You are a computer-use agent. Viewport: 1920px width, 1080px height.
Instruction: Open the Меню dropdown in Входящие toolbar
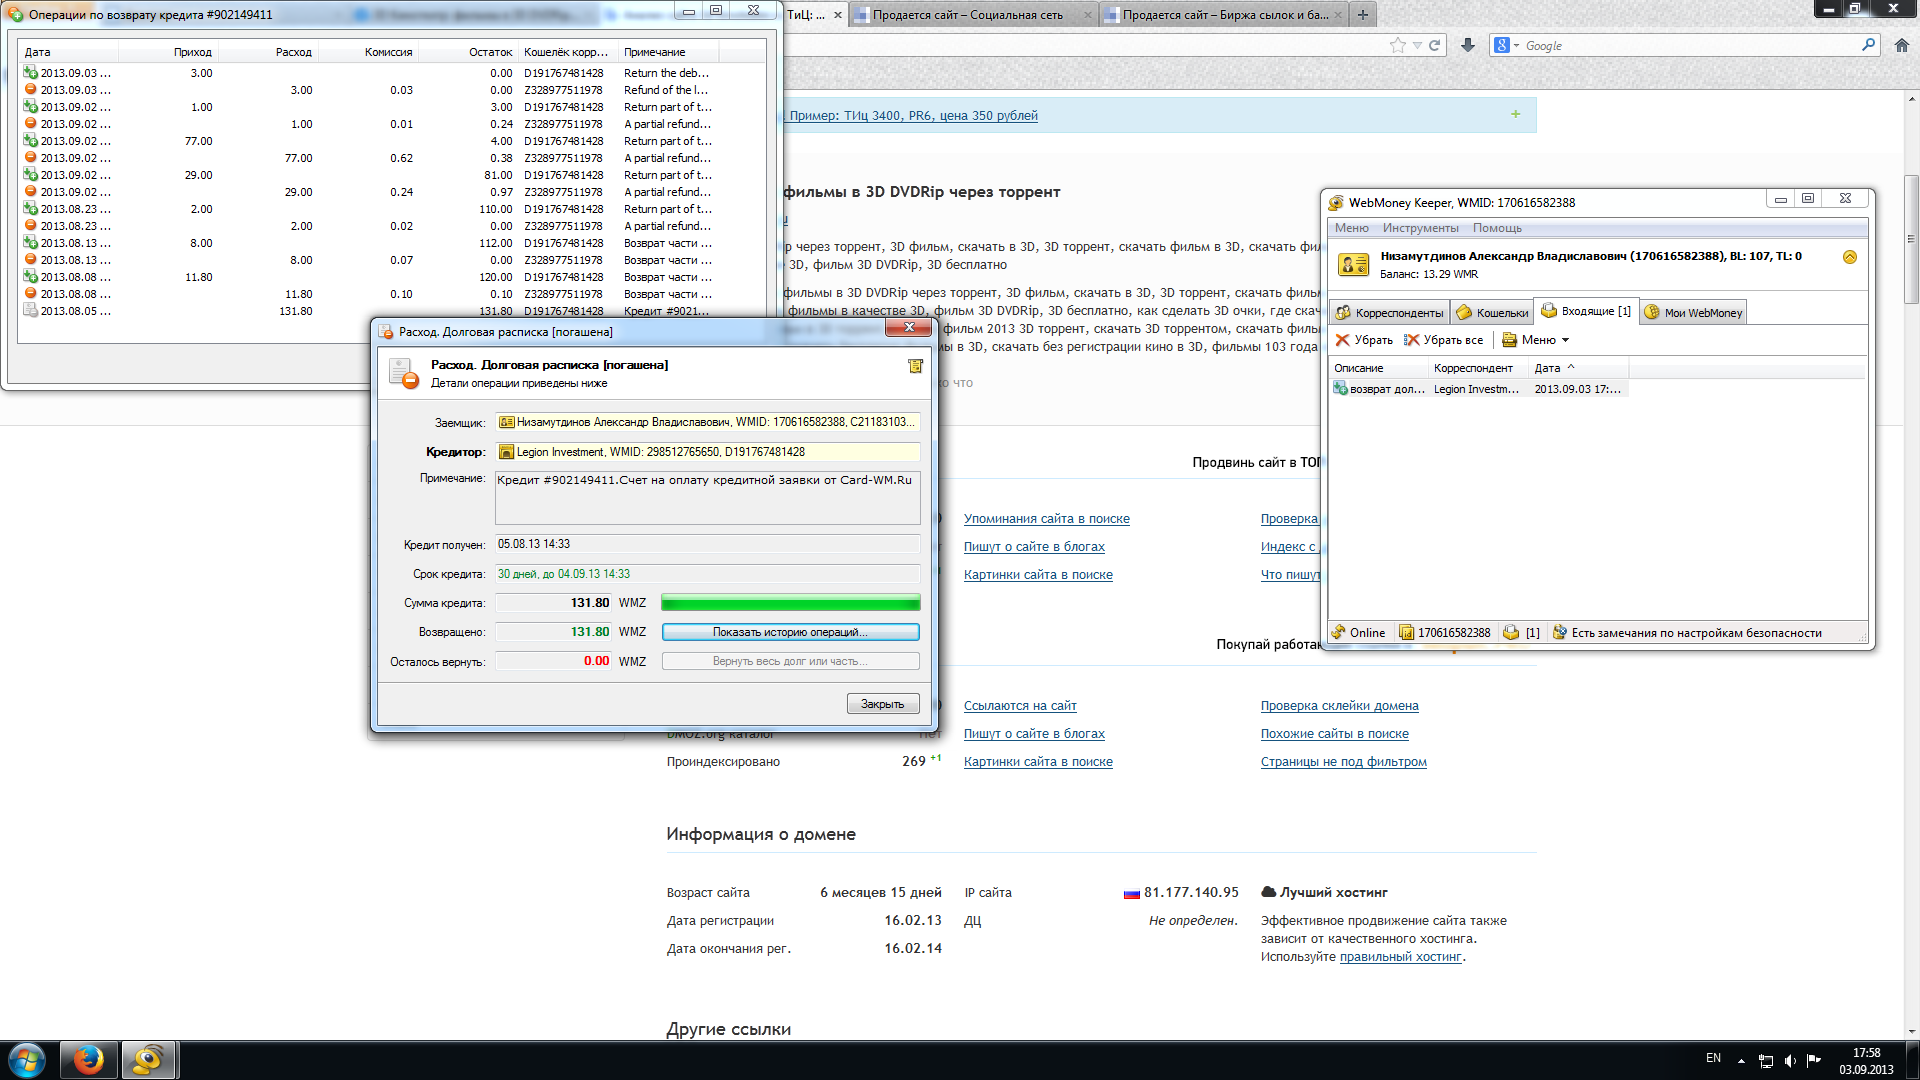coord(1536,340)
